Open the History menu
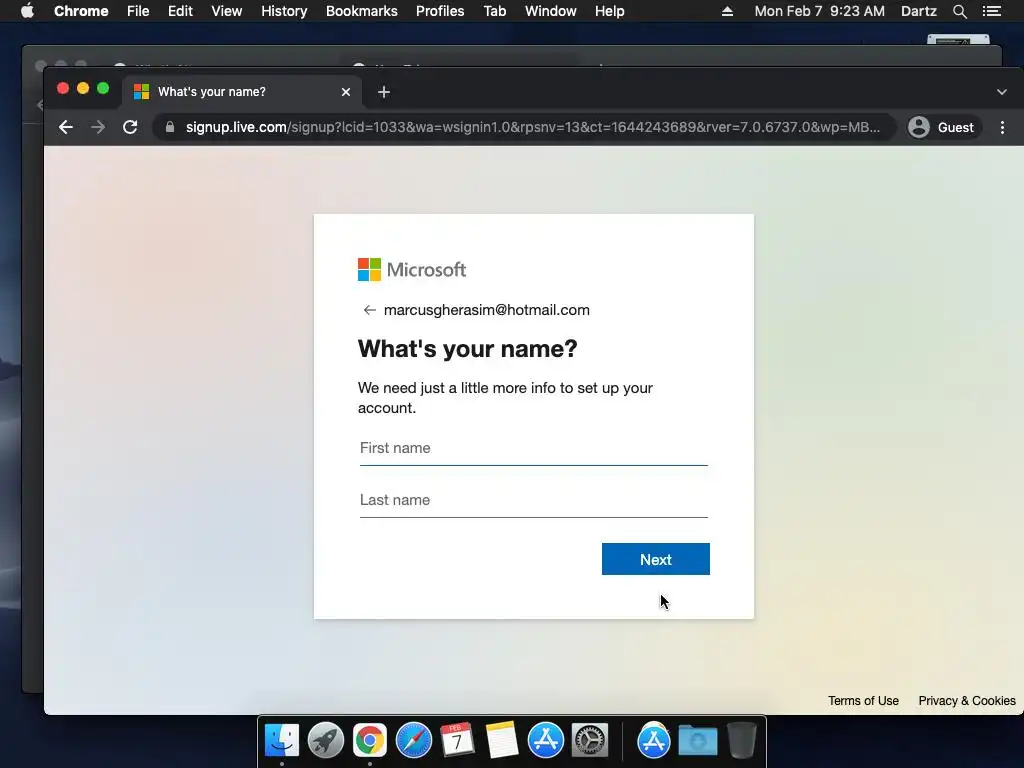Screen dimensions: 1024x768 tap(284, 11)
